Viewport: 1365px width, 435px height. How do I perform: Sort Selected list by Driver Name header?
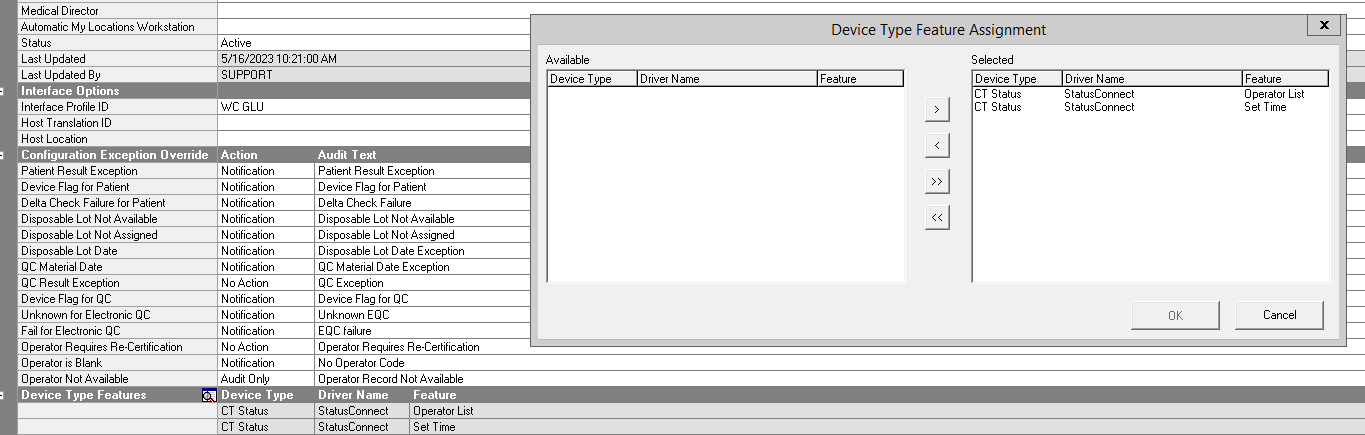(x=1151, y=79)
